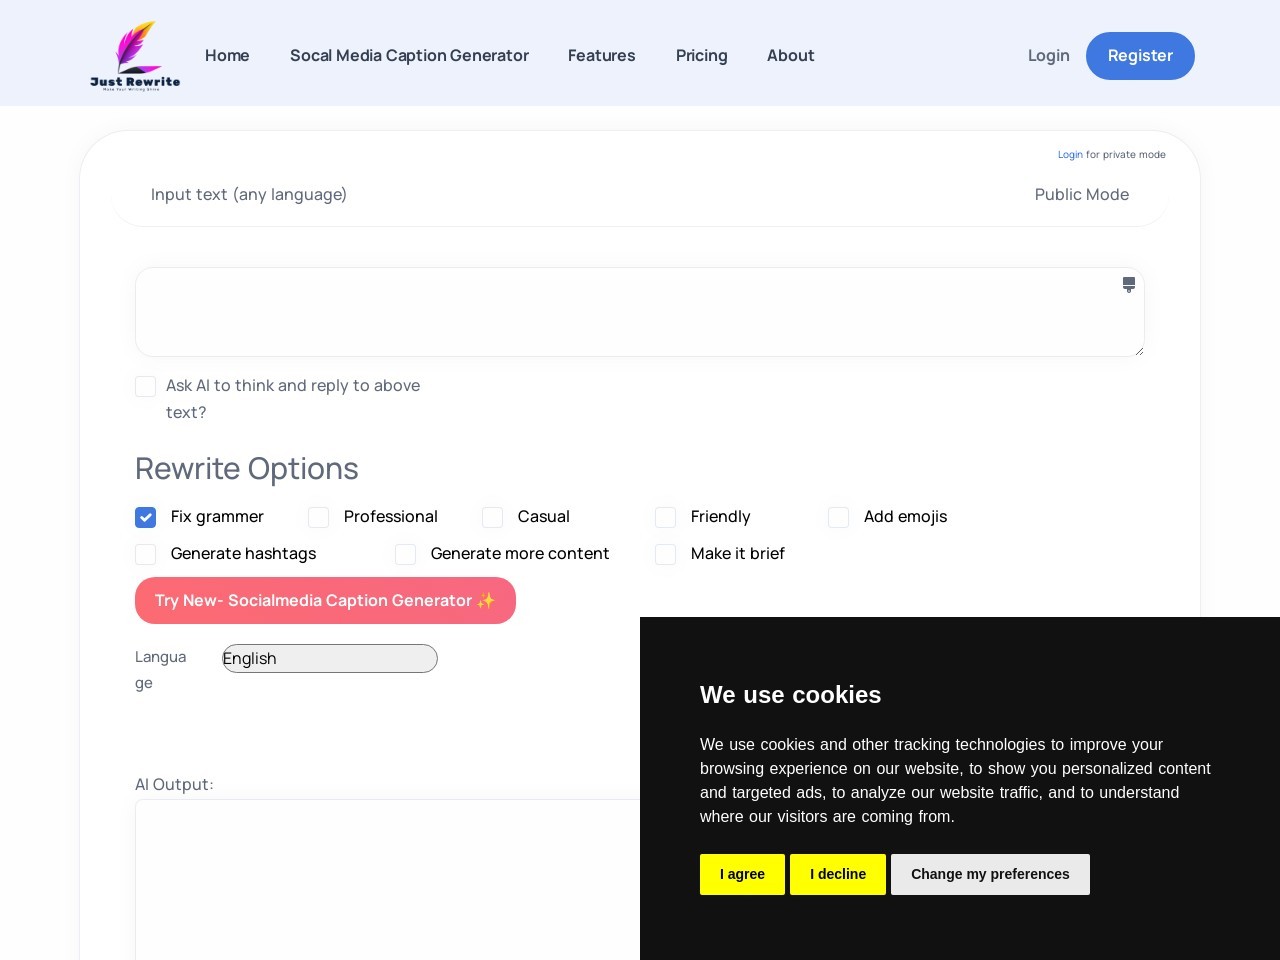This screenshot has width=1280, height=960.
Task: Click the Rewrite Options heading
Action: click(247, 469)
